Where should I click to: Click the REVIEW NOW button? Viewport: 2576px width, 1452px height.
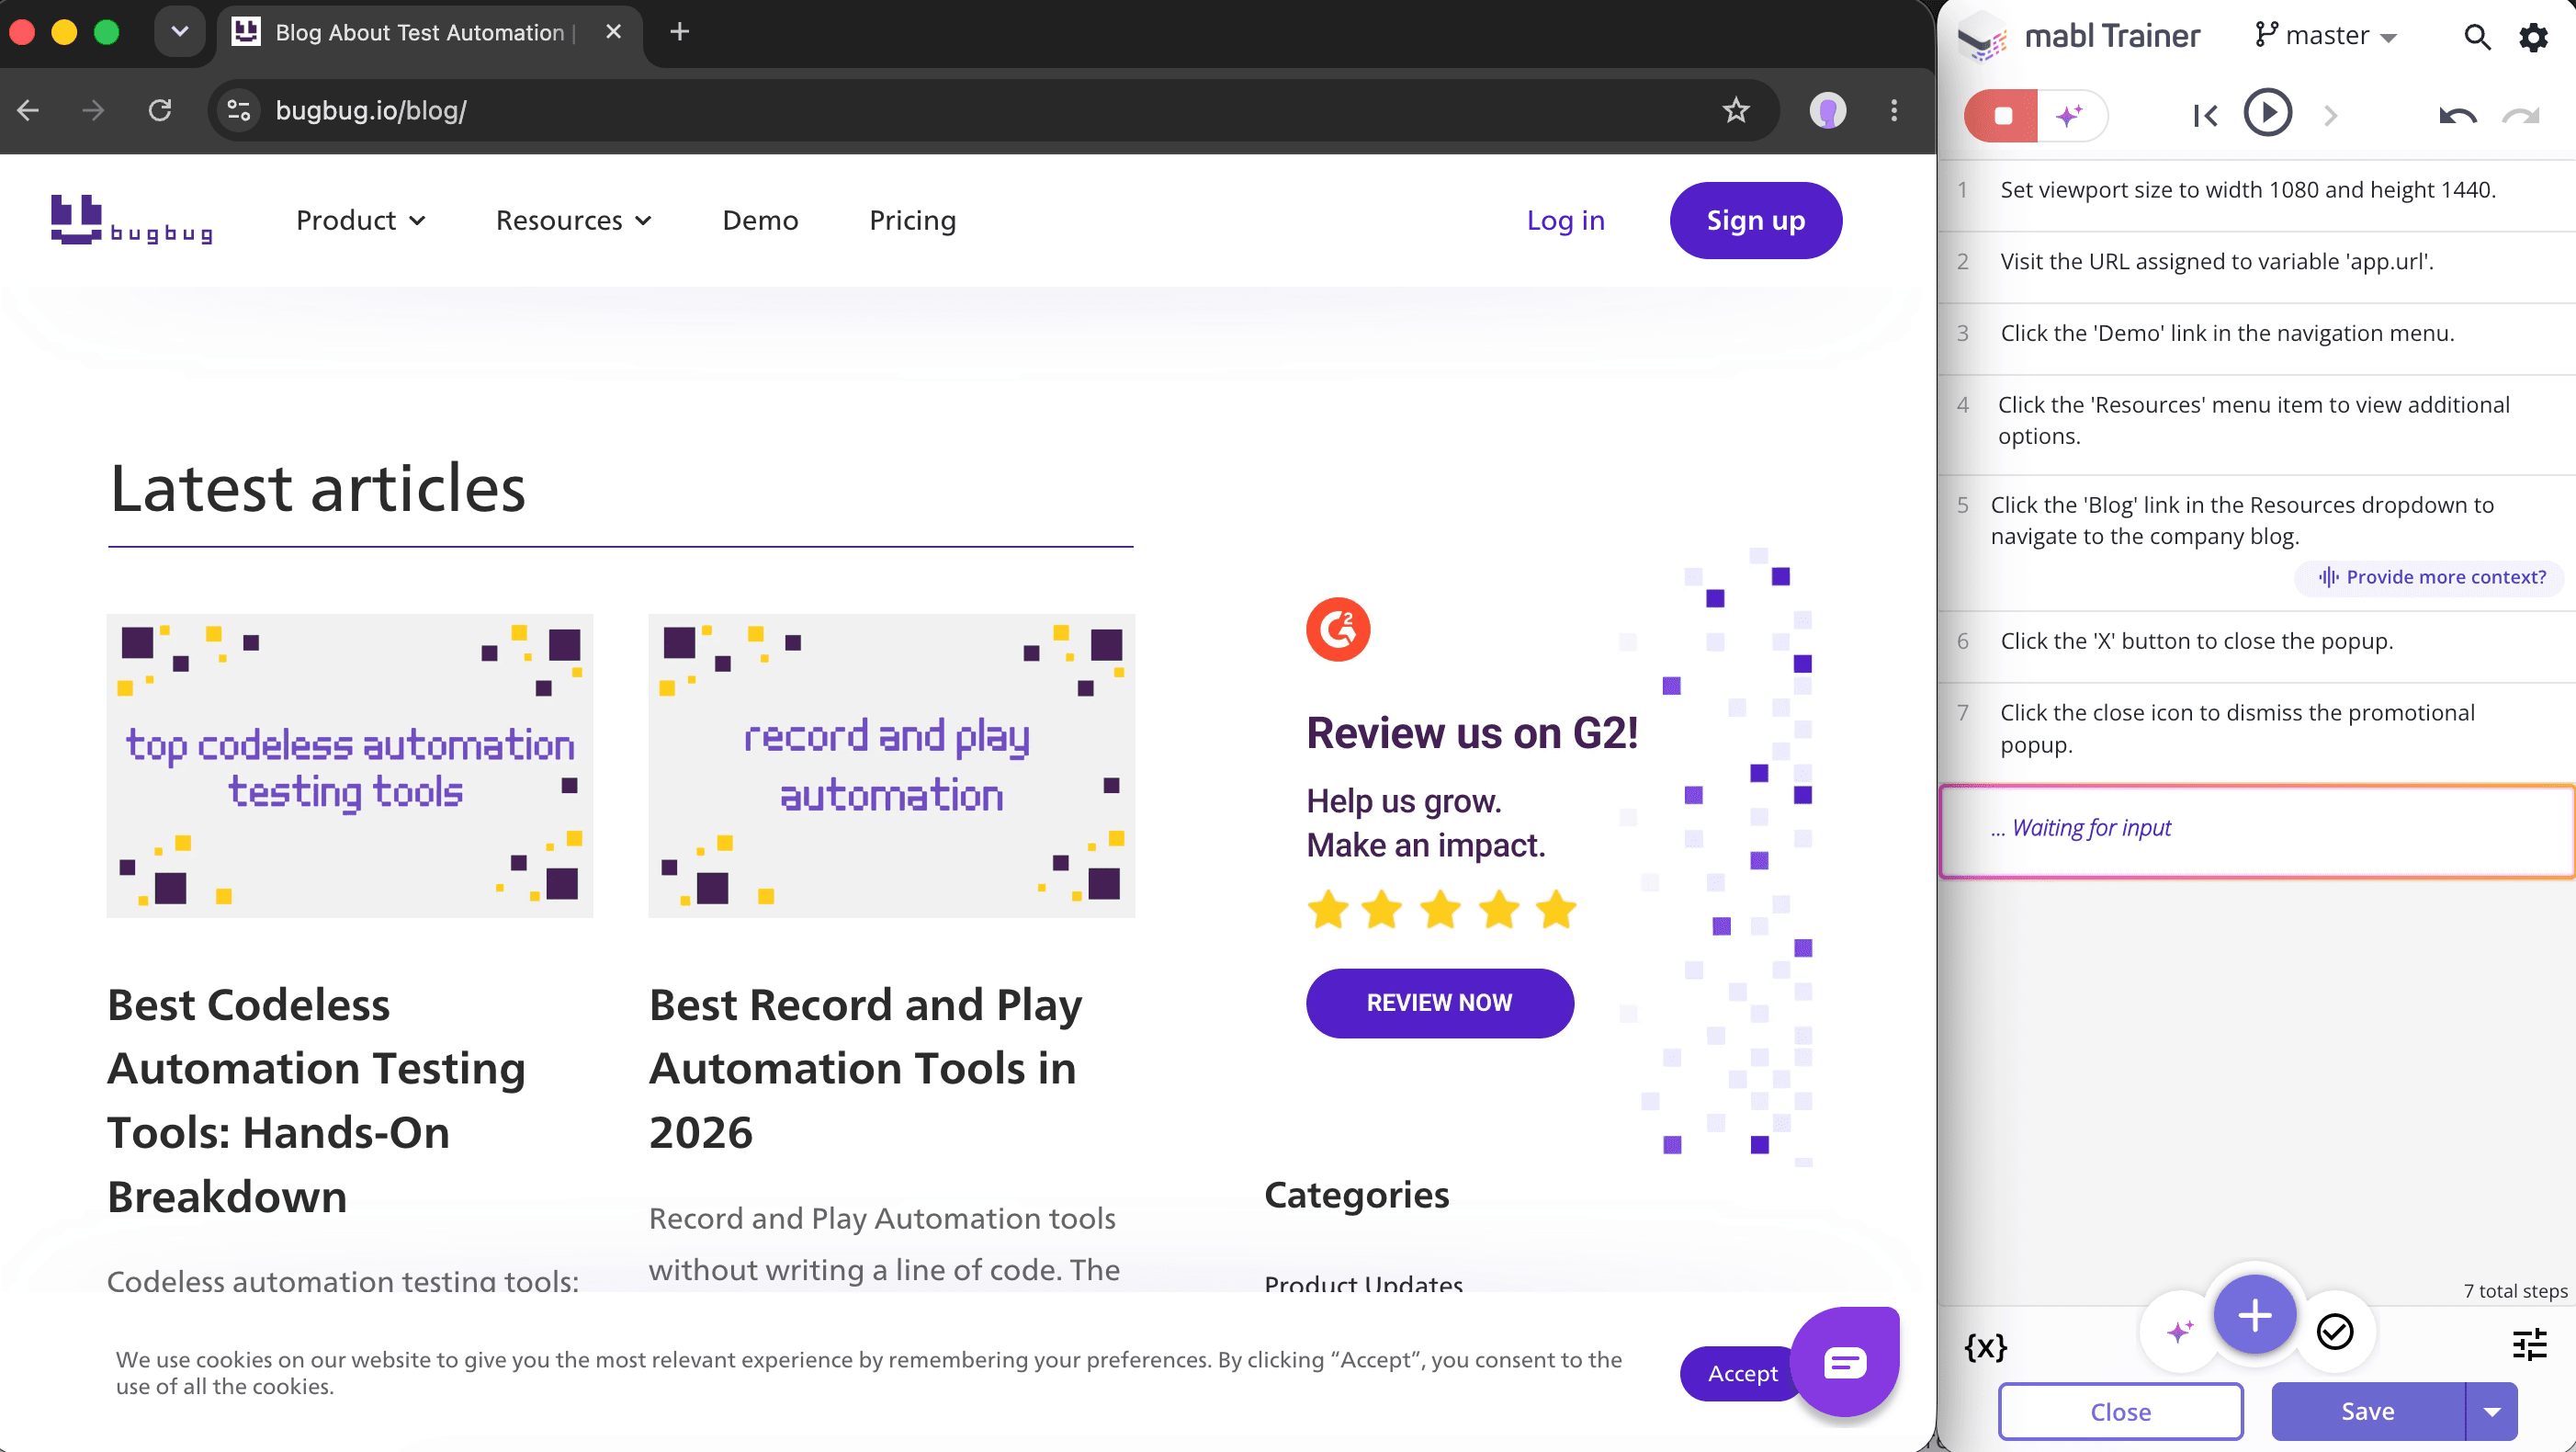tap(1439, 1002)
